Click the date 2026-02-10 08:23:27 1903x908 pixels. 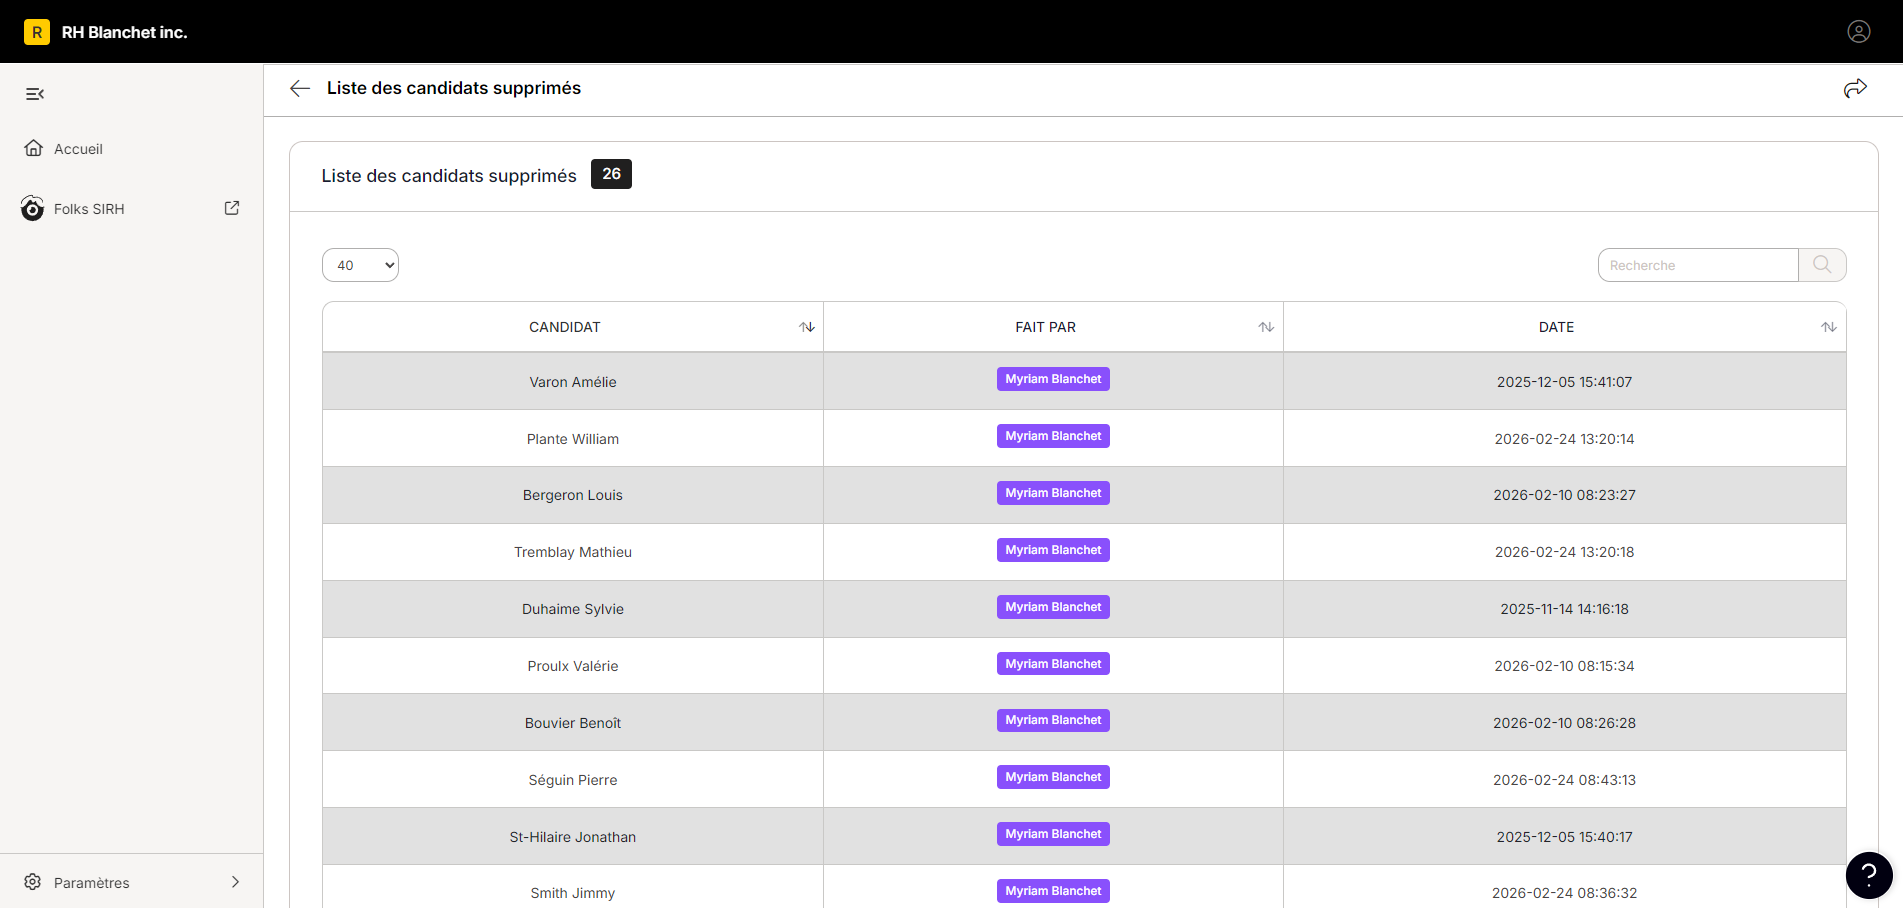(1564, 495)
